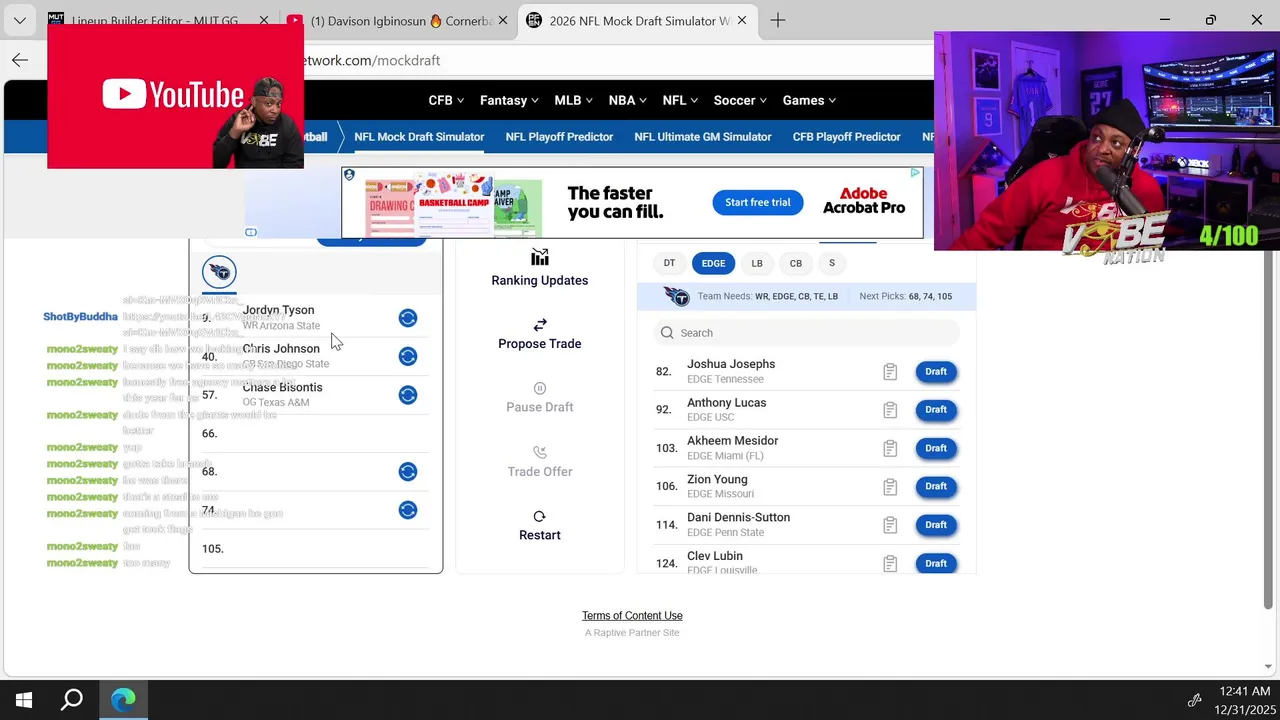Open NFL Ultimate GM Simulator nav item

(x=703, y=137)
